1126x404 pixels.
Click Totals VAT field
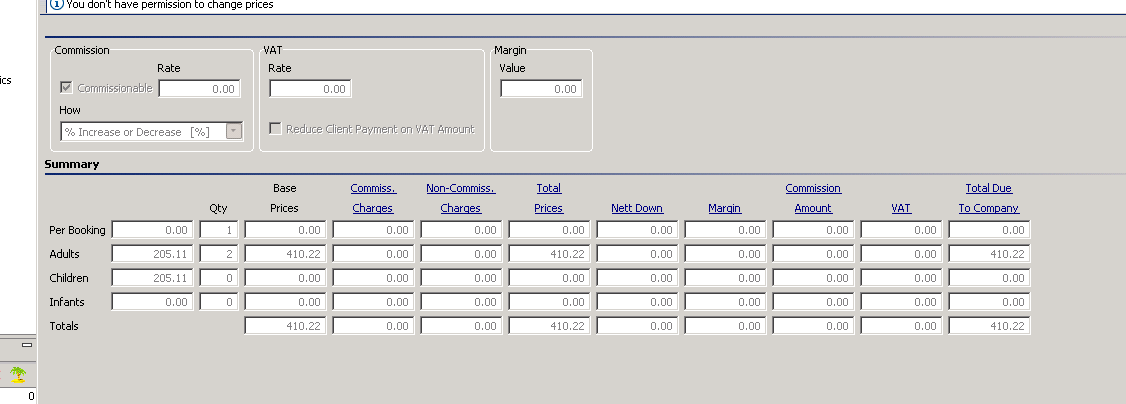pos(901,326)
